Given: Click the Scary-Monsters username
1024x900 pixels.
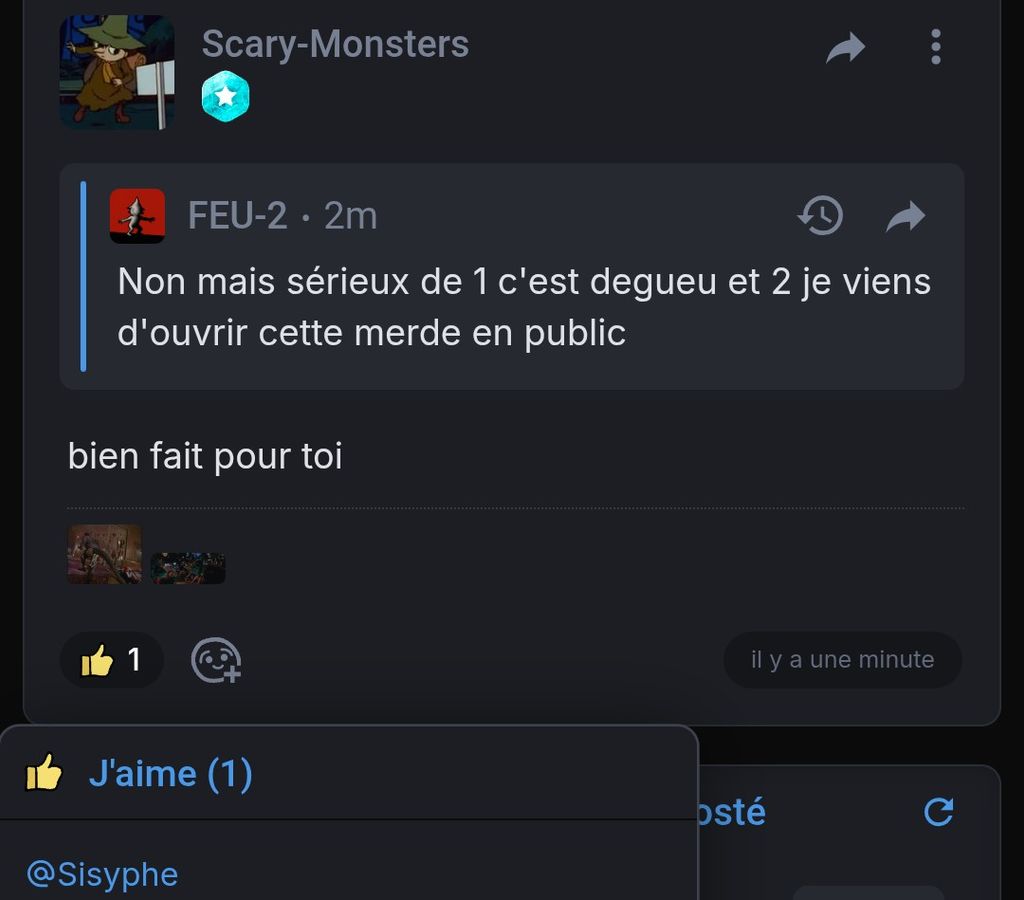Looking at the screenshot, I should [x=335, y=44].
